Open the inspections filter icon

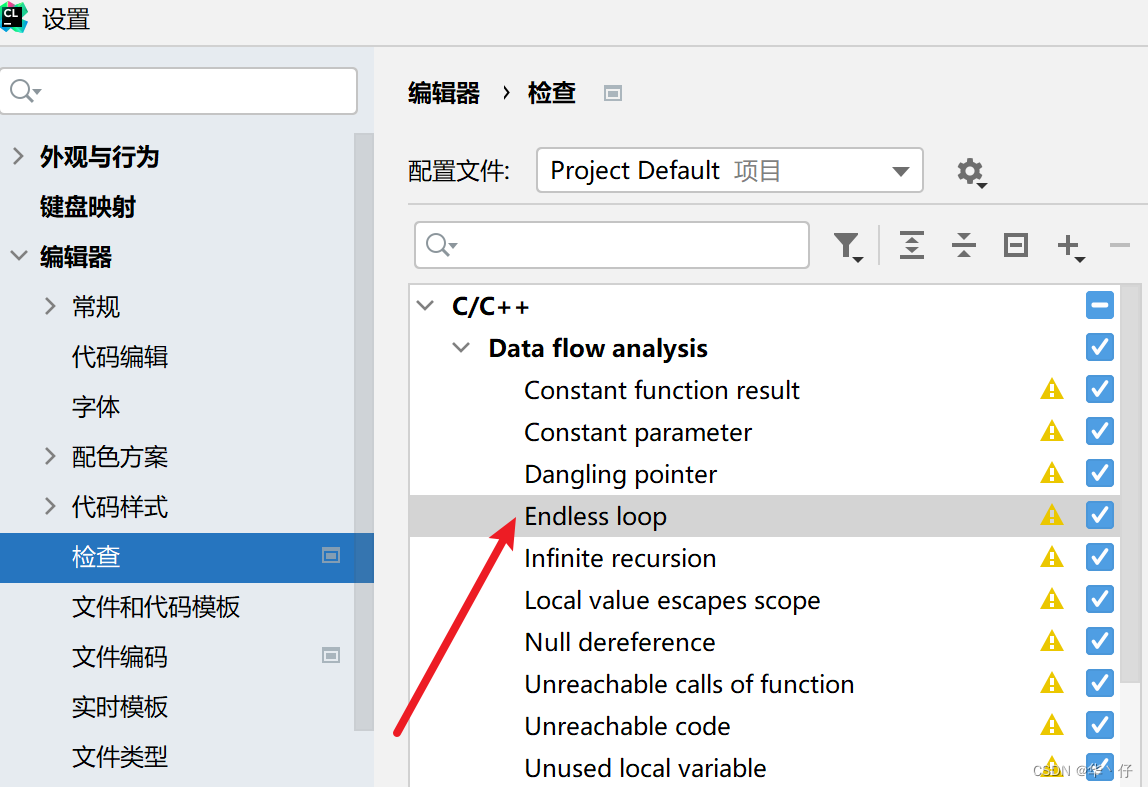coord(848,245)
